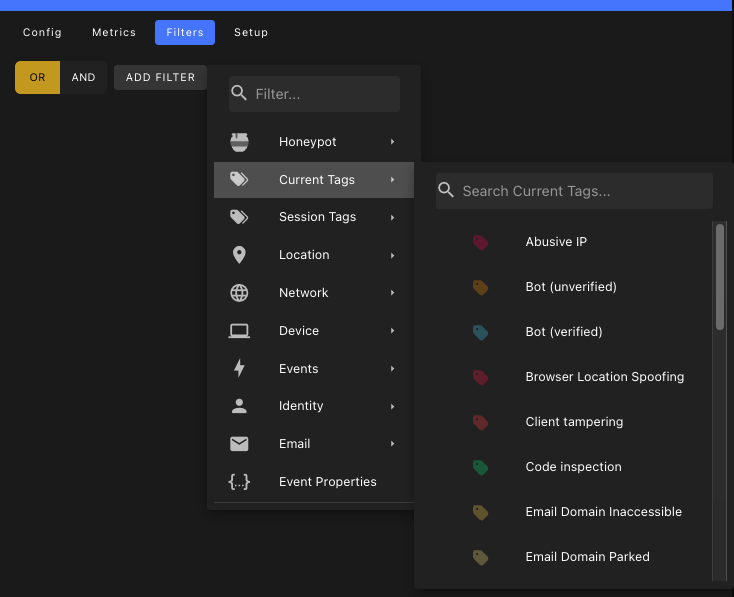Click the Network globe icon

tap(239, 293)
